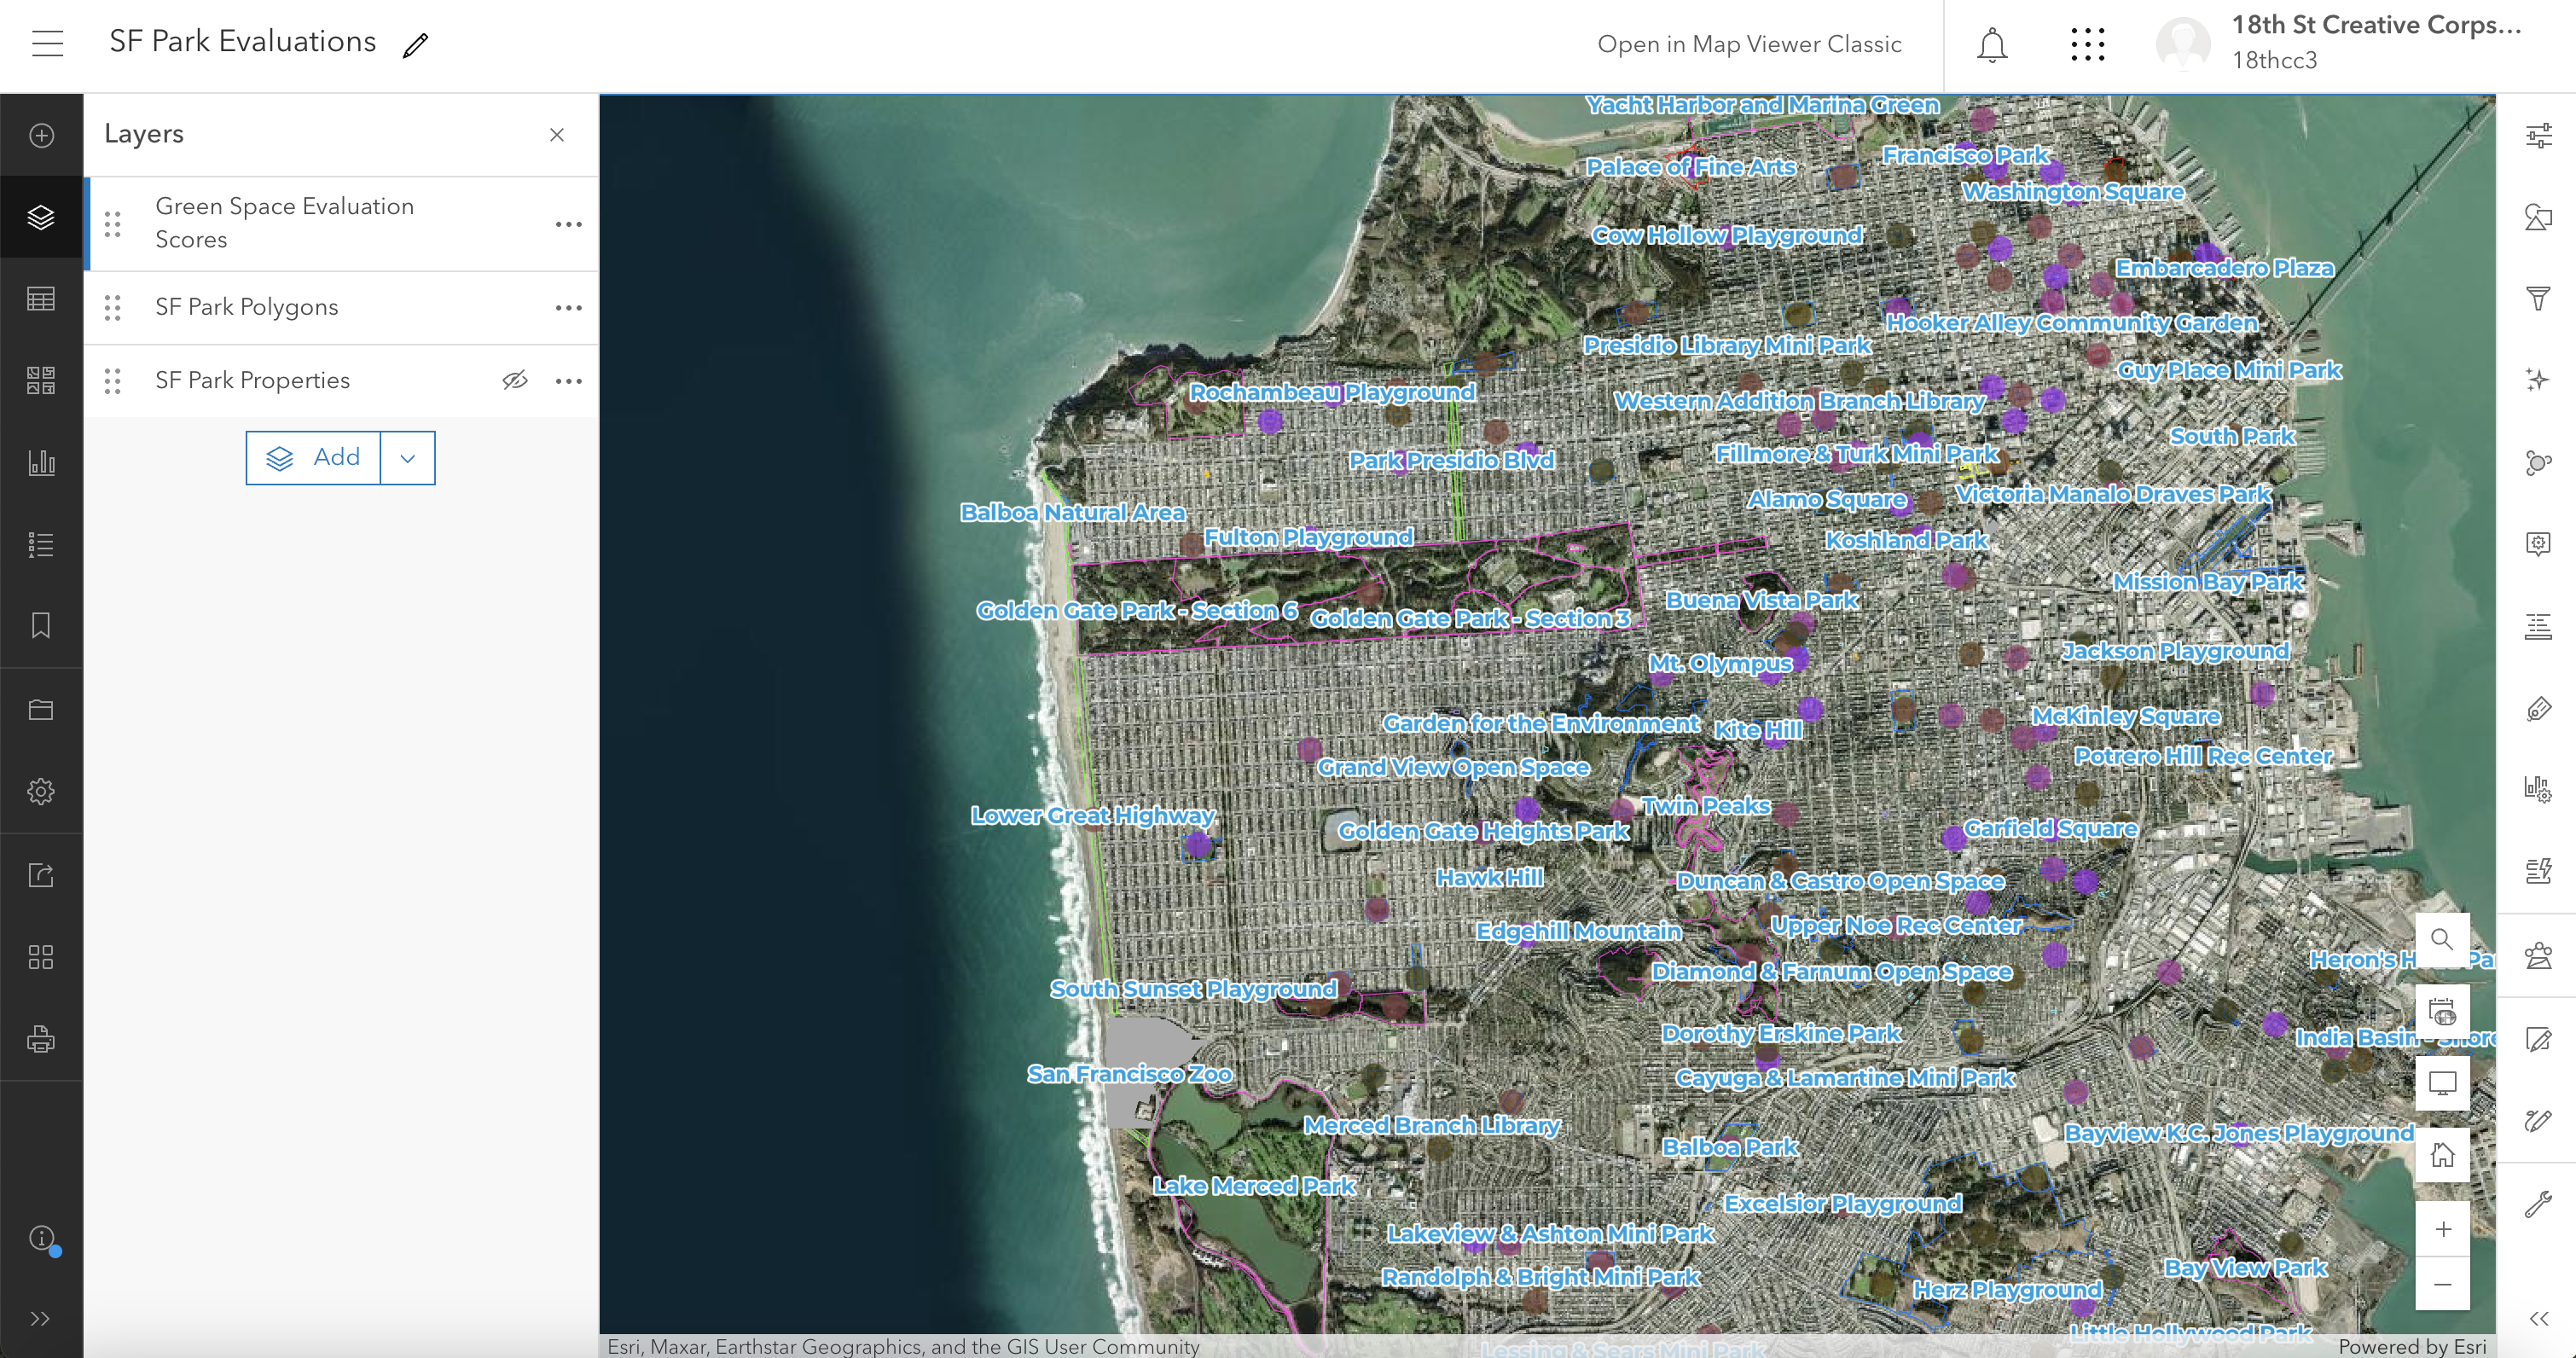The height and width of the screenshot is (1358, 2576).
Task: Open Bookmarks in left toolbar
Action: coord(41,626)
